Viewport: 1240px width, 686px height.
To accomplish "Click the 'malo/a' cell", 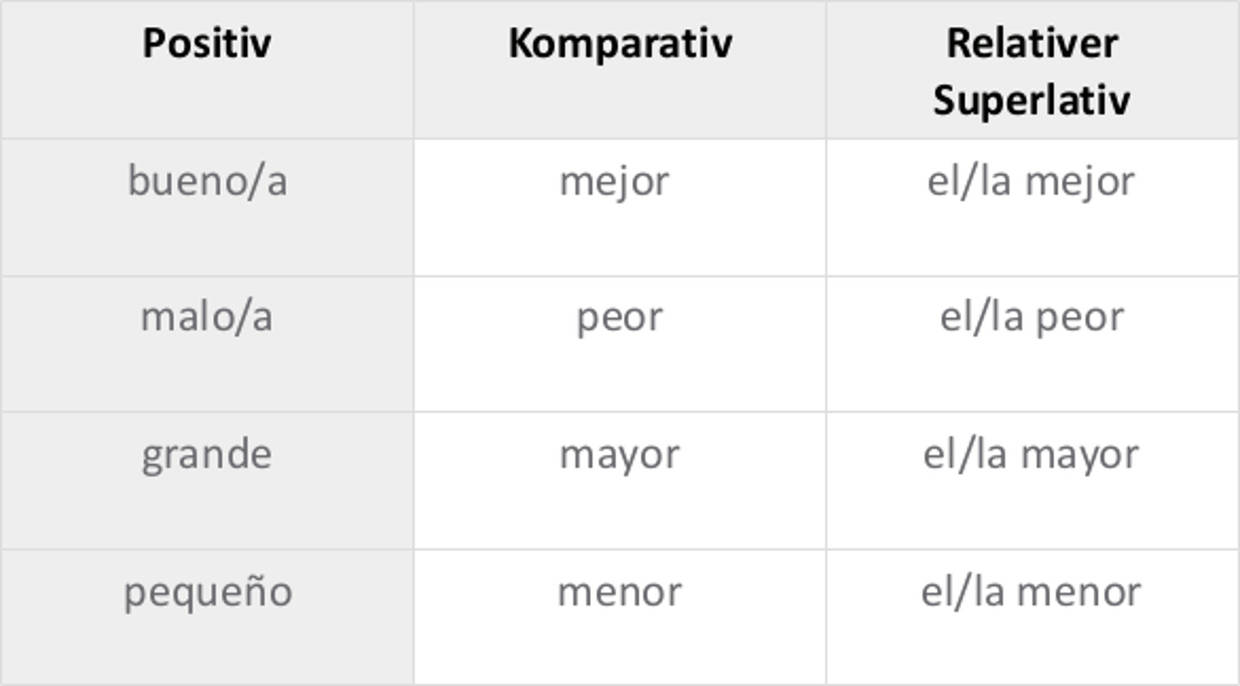I will tap(206, 318).
